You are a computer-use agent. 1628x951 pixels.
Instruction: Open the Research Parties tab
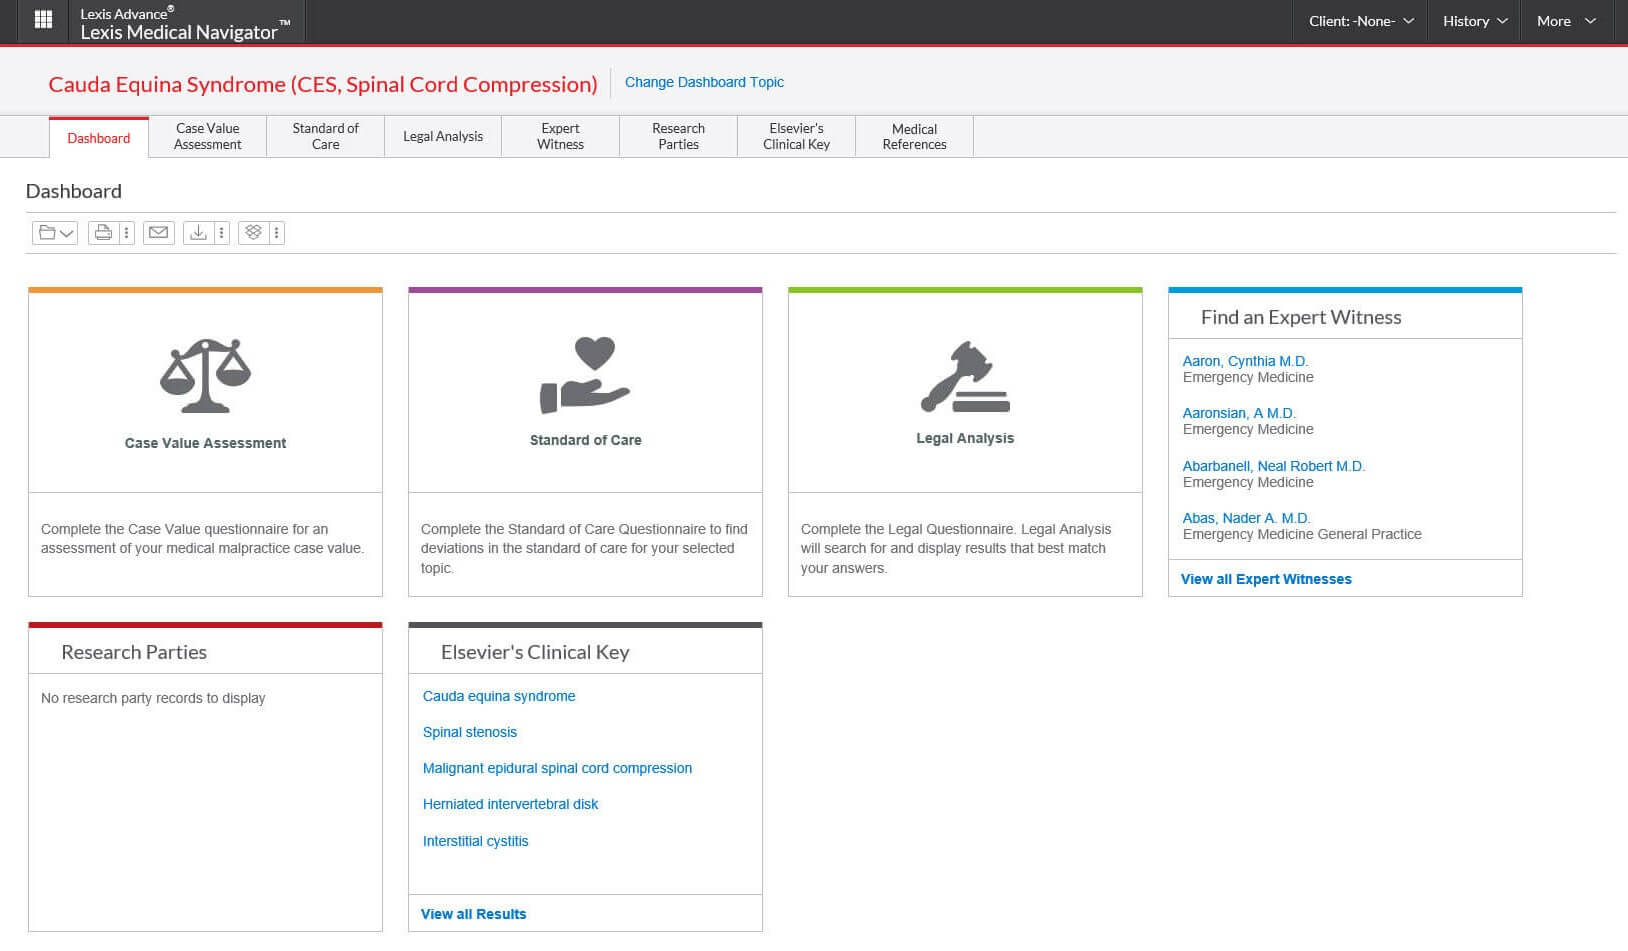coord(679,136)
